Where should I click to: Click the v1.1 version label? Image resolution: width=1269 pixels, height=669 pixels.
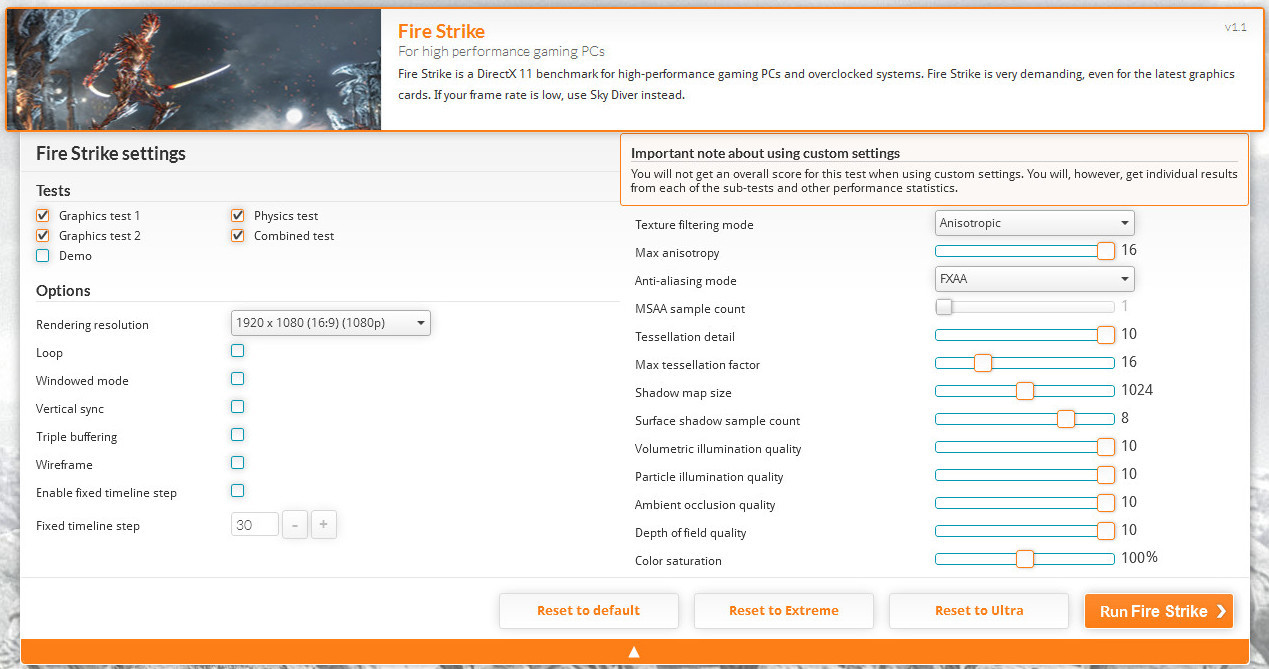click(1236, 27)
